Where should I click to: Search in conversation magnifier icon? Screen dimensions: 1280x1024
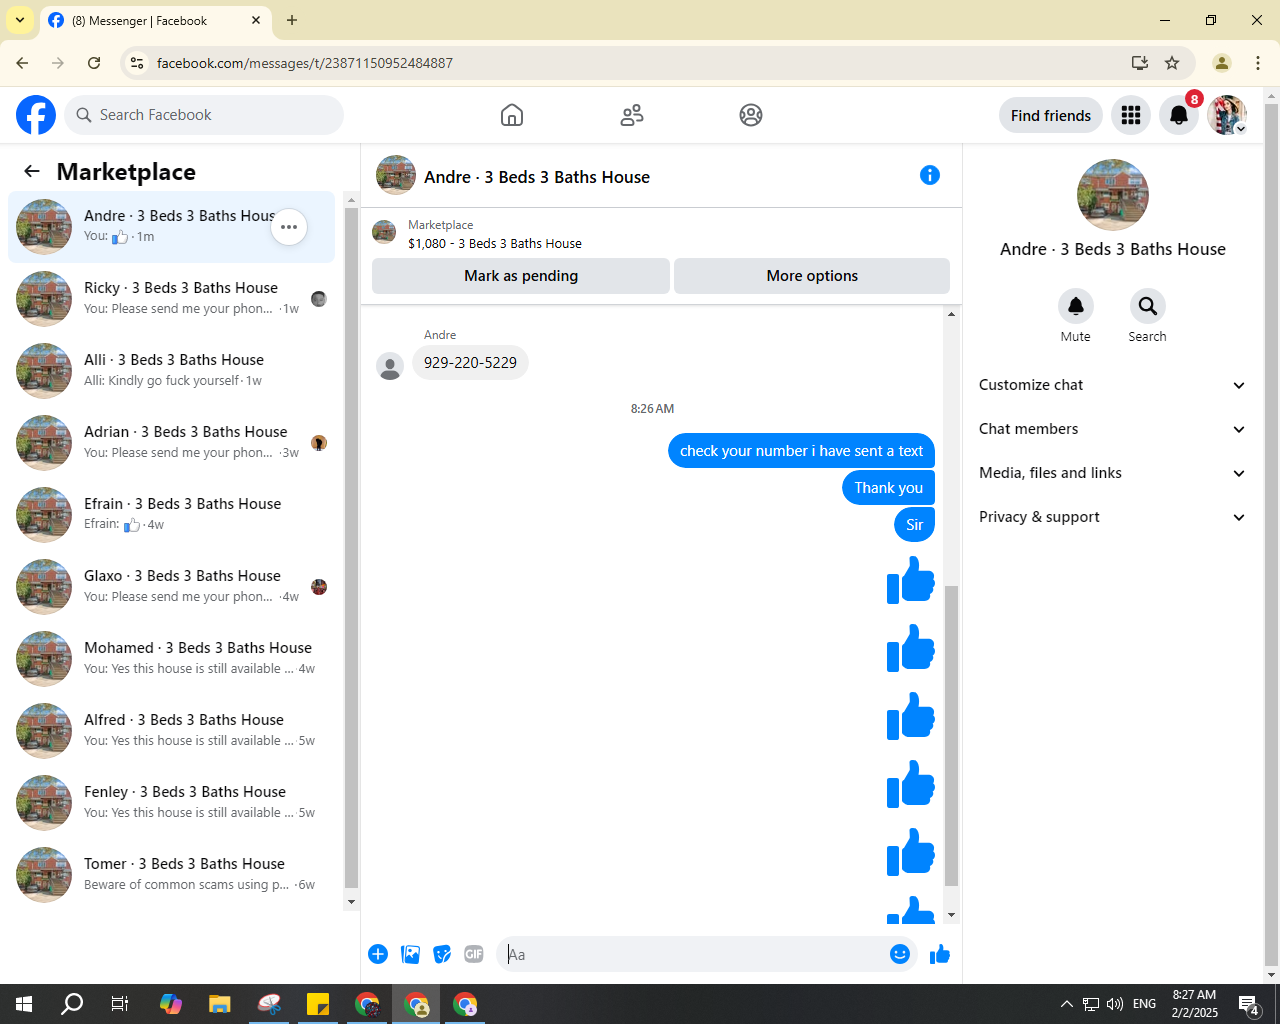1148,306
